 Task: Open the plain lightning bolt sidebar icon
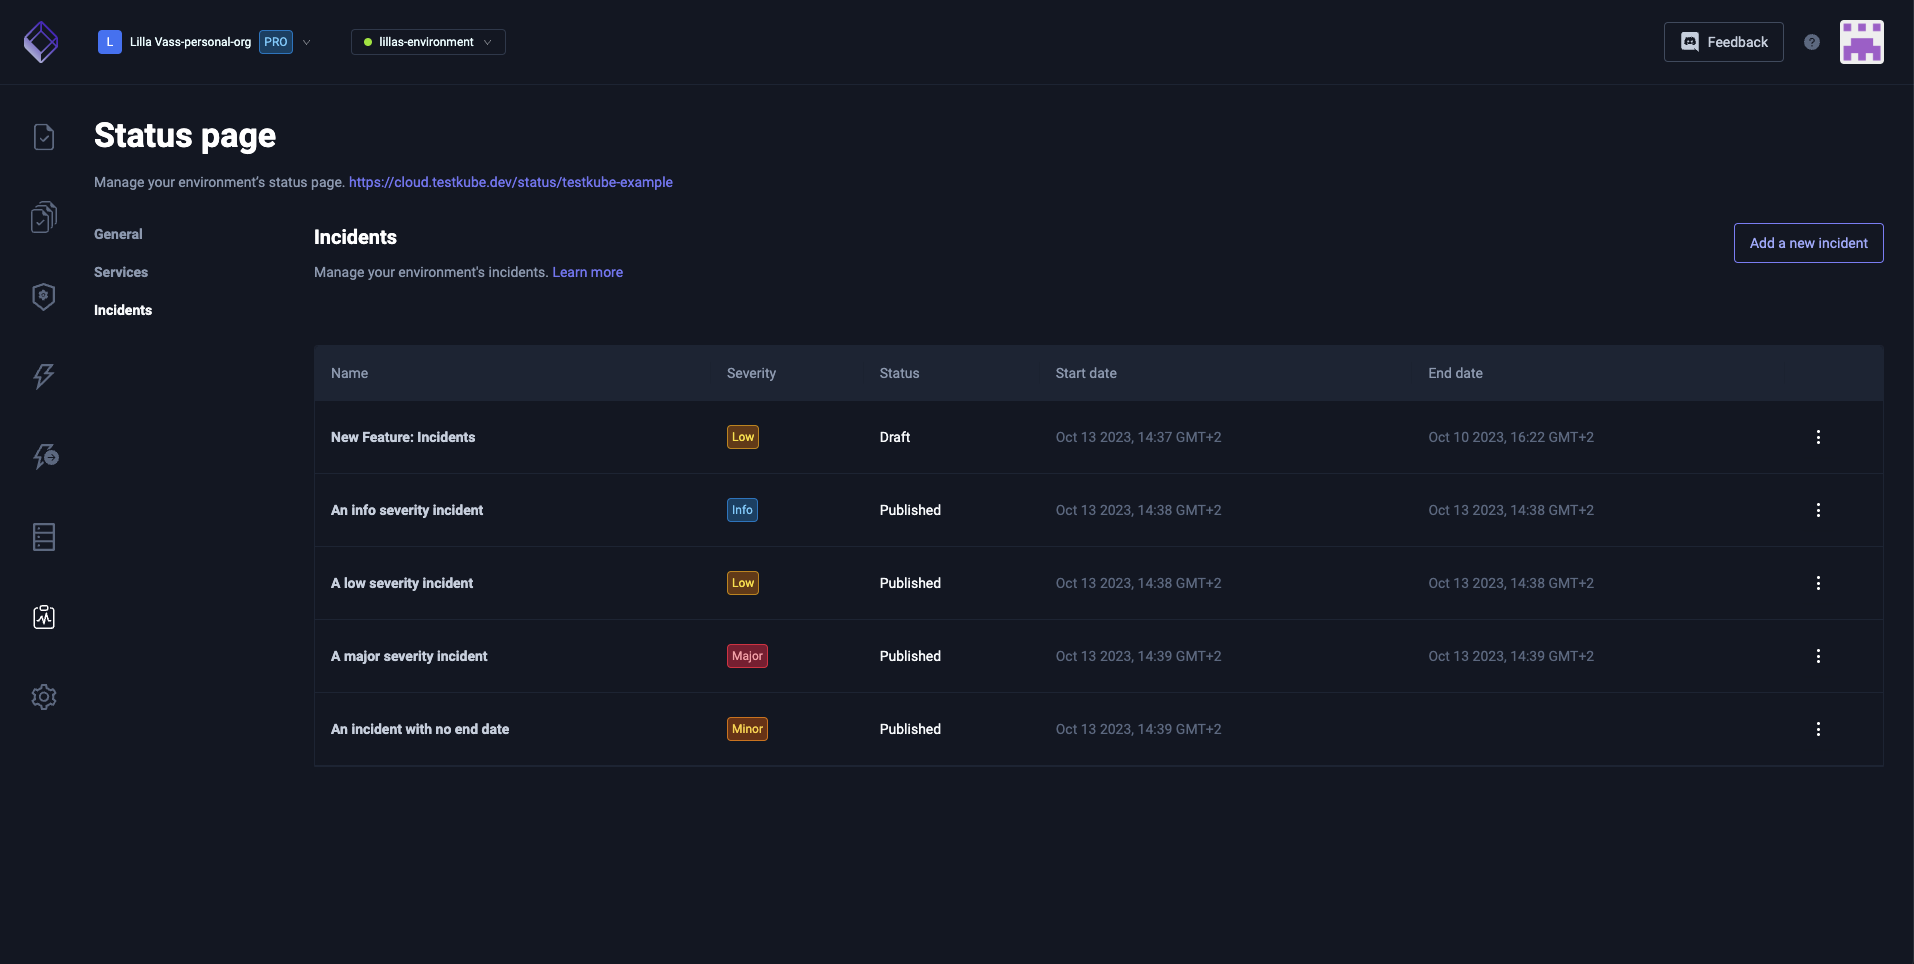pyautogui.click(x=44, y=377)
